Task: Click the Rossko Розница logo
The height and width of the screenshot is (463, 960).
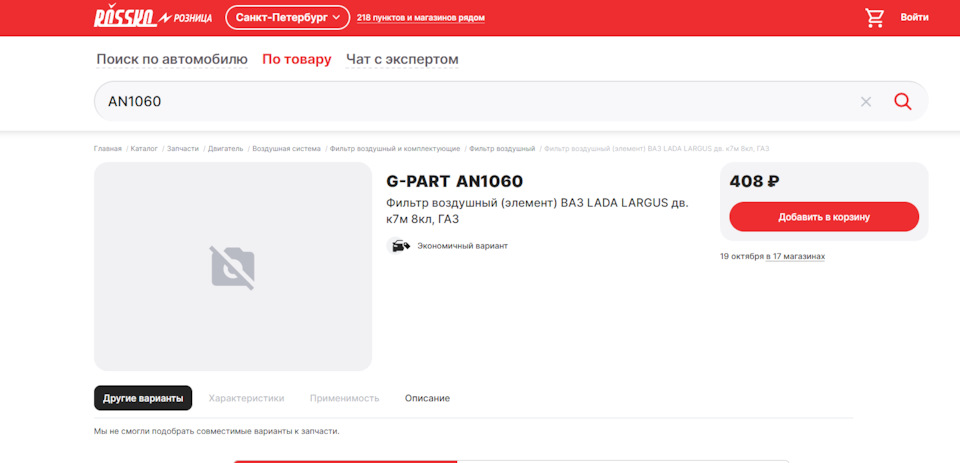Action: [153, 18]
